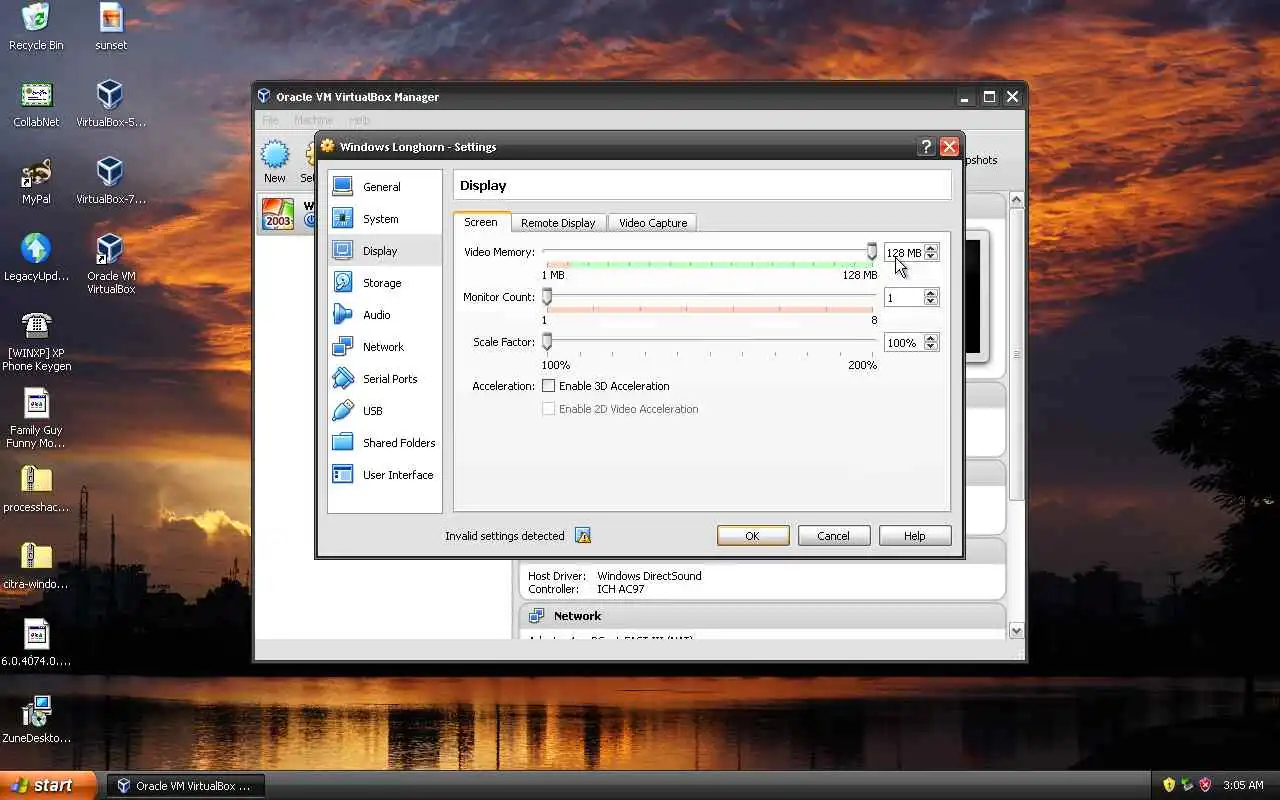Click OK to apply settings
The height and width of the screenshot is (800, 1280).
753,536
